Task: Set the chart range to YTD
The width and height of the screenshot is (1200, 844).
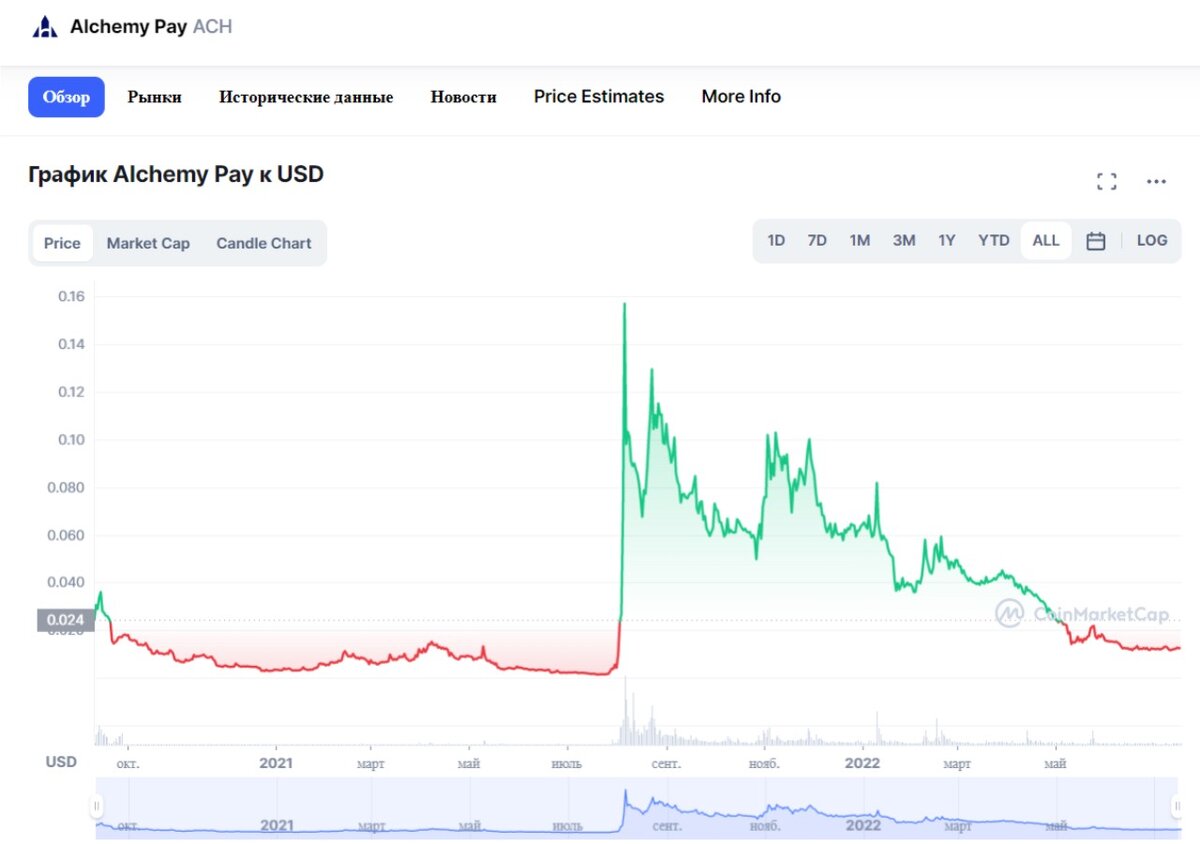Action: tap(994, 241)
